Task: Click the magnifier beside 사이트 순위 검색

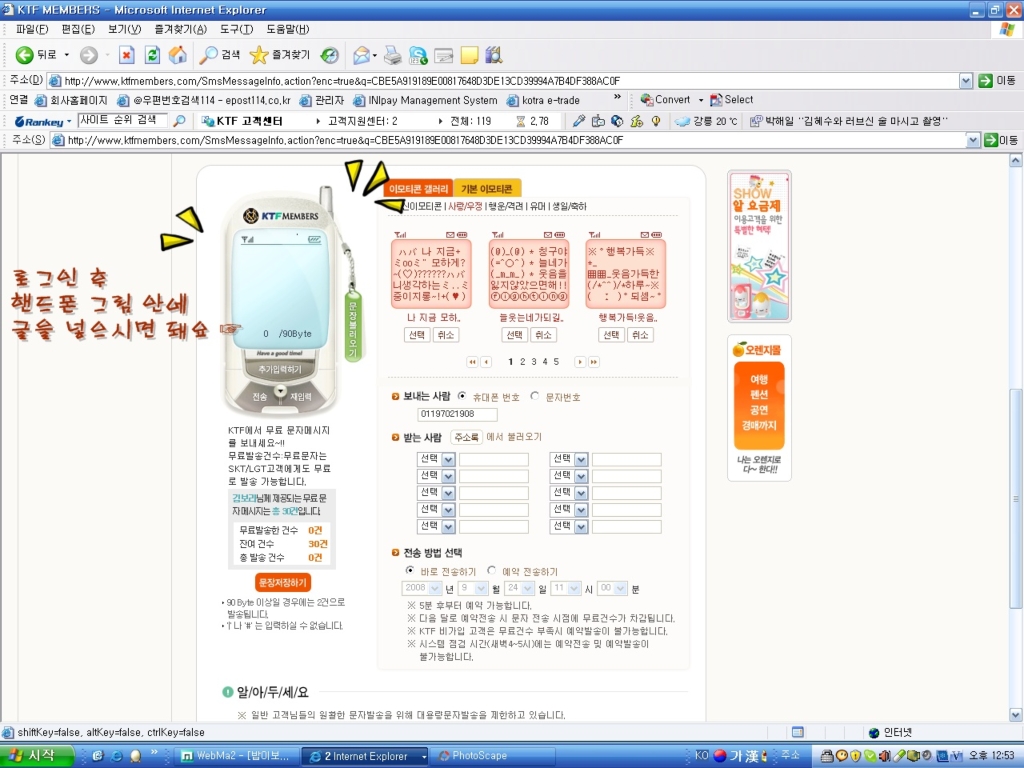Action: click(179, 121)
